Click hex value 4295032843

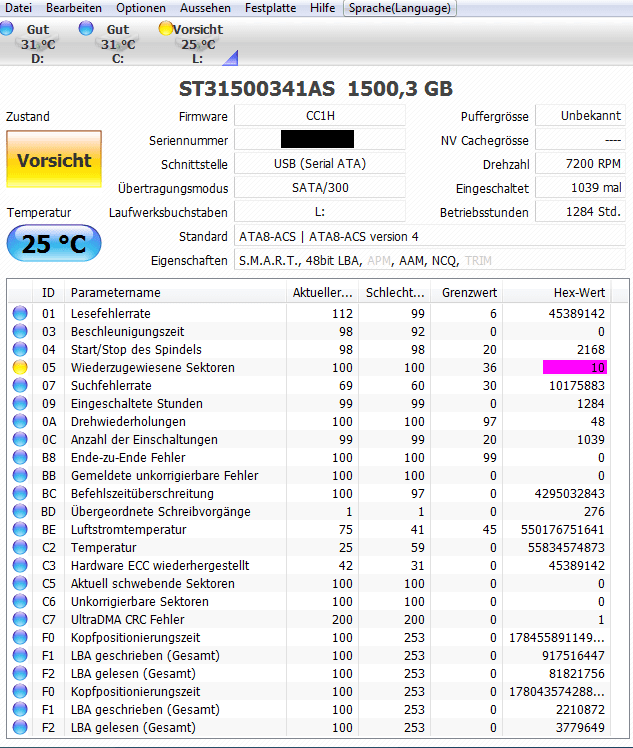tap(570, 494)
